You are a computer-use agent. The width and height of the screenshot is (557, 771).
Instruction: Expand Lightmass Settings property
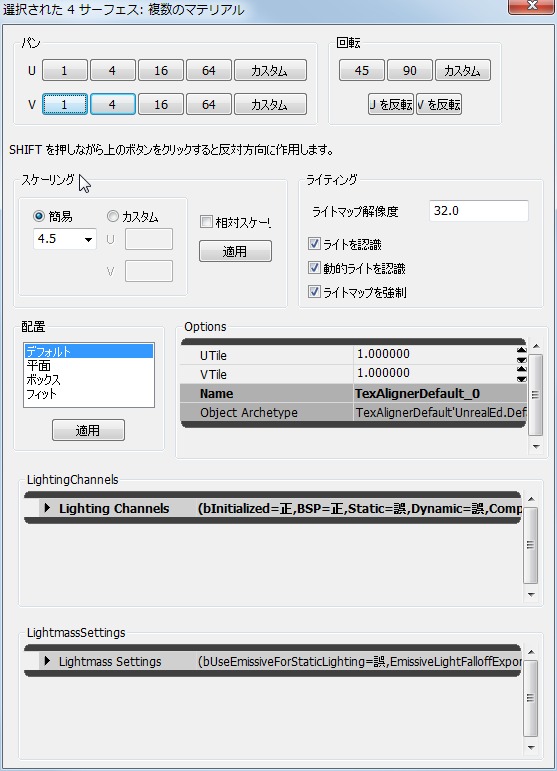pos(47,661)
